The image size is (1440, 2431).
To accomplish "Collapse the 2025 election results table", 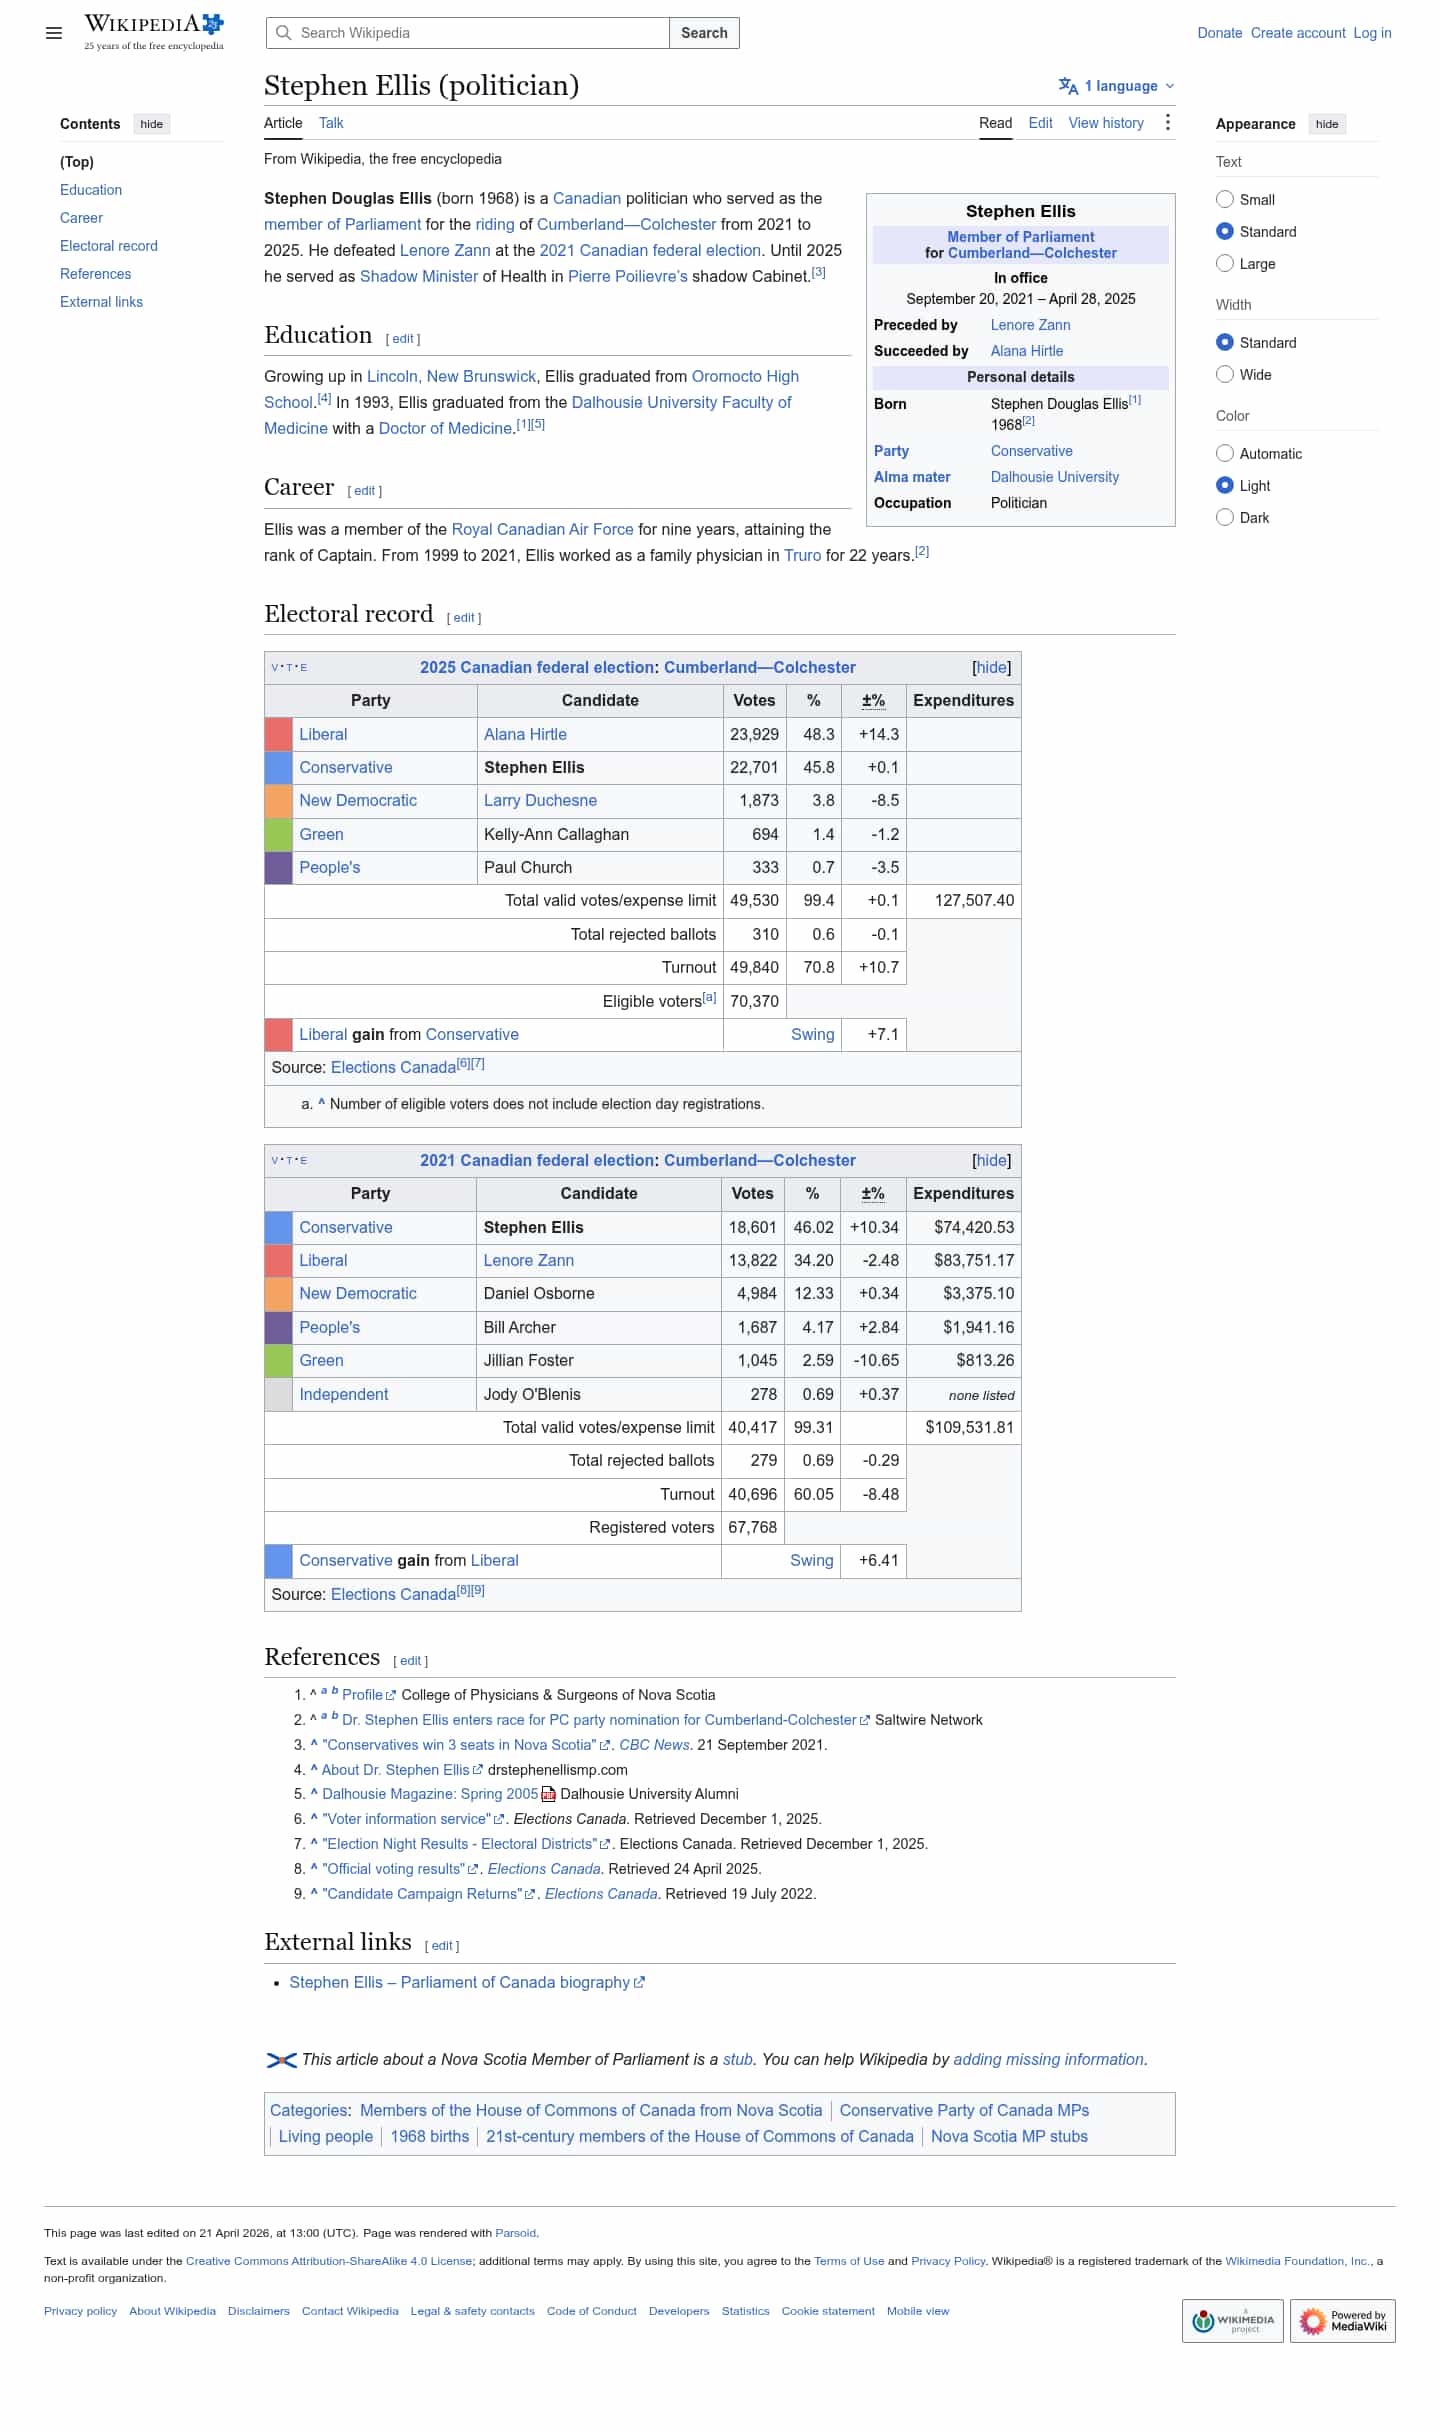I will click(x=991, y=667).
